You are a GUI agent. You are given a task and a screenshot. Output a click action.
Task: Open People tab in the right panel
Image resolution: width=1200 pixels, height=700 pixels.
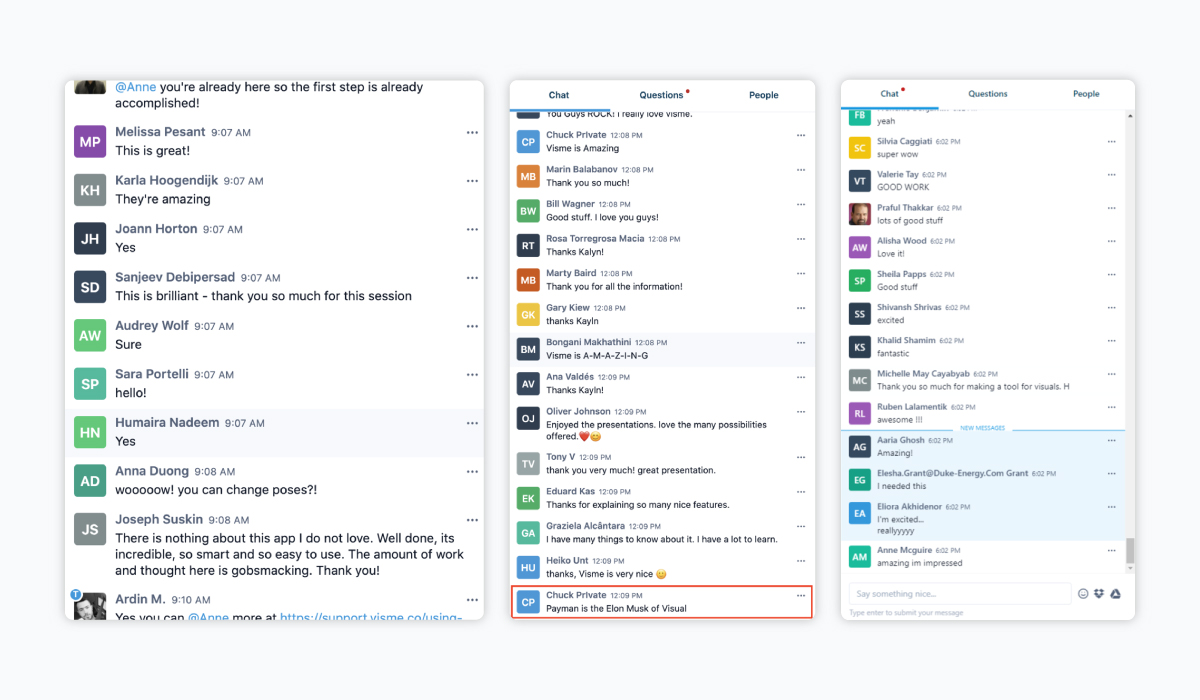click(x=1086, y=94)
